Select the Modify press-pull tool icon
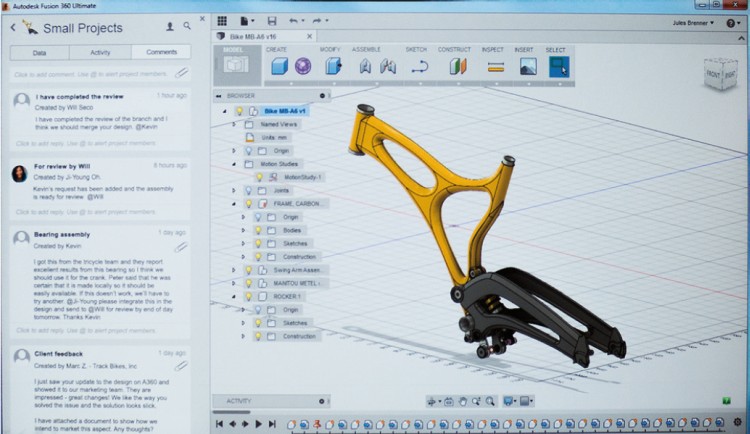The width and height of the screenshot is (750, 434). point(333,66)
